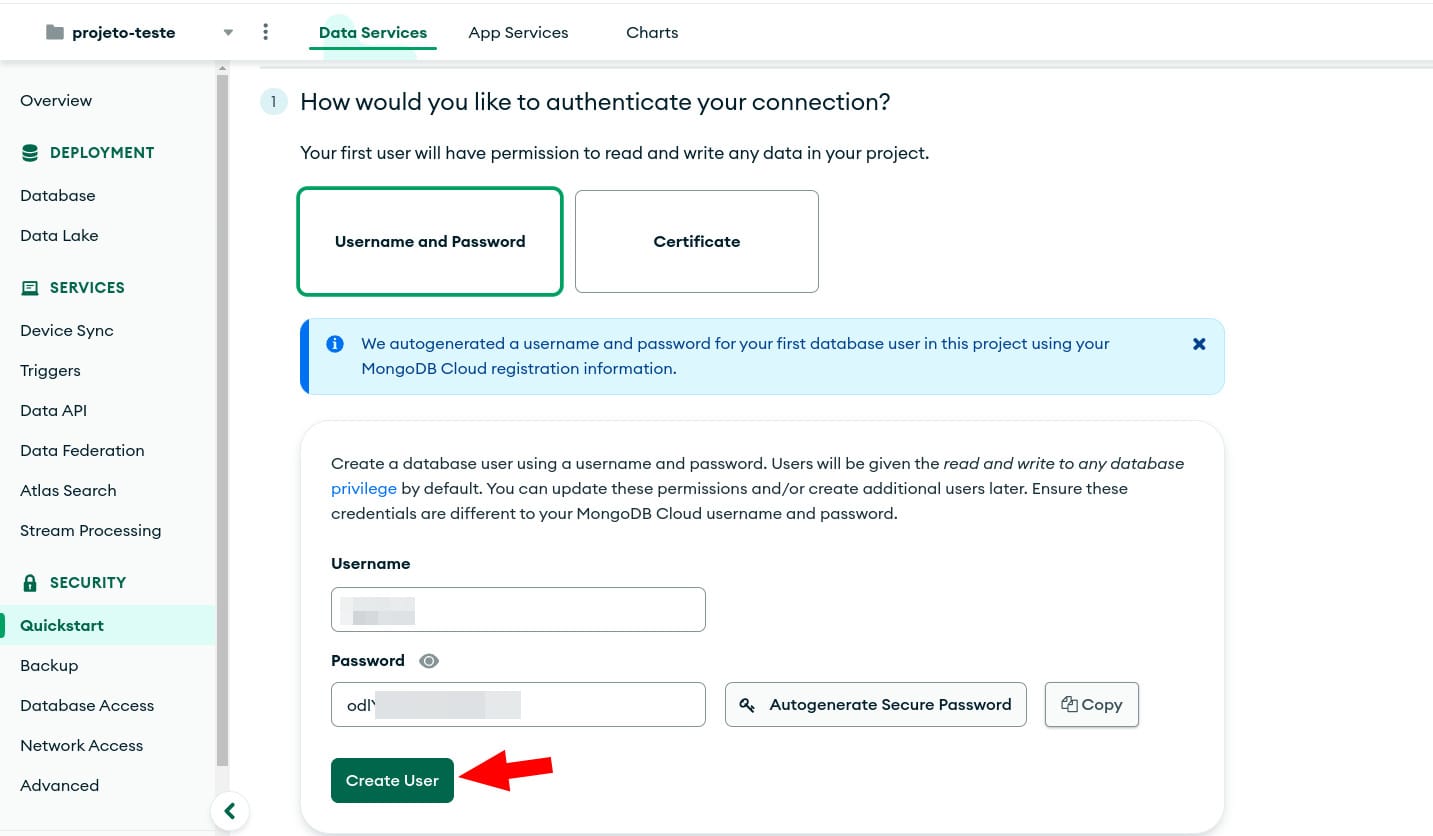Viewport: 1433px width, 836px height.
Task: Select Certificate authentication option
Action: tap(697, 241)
